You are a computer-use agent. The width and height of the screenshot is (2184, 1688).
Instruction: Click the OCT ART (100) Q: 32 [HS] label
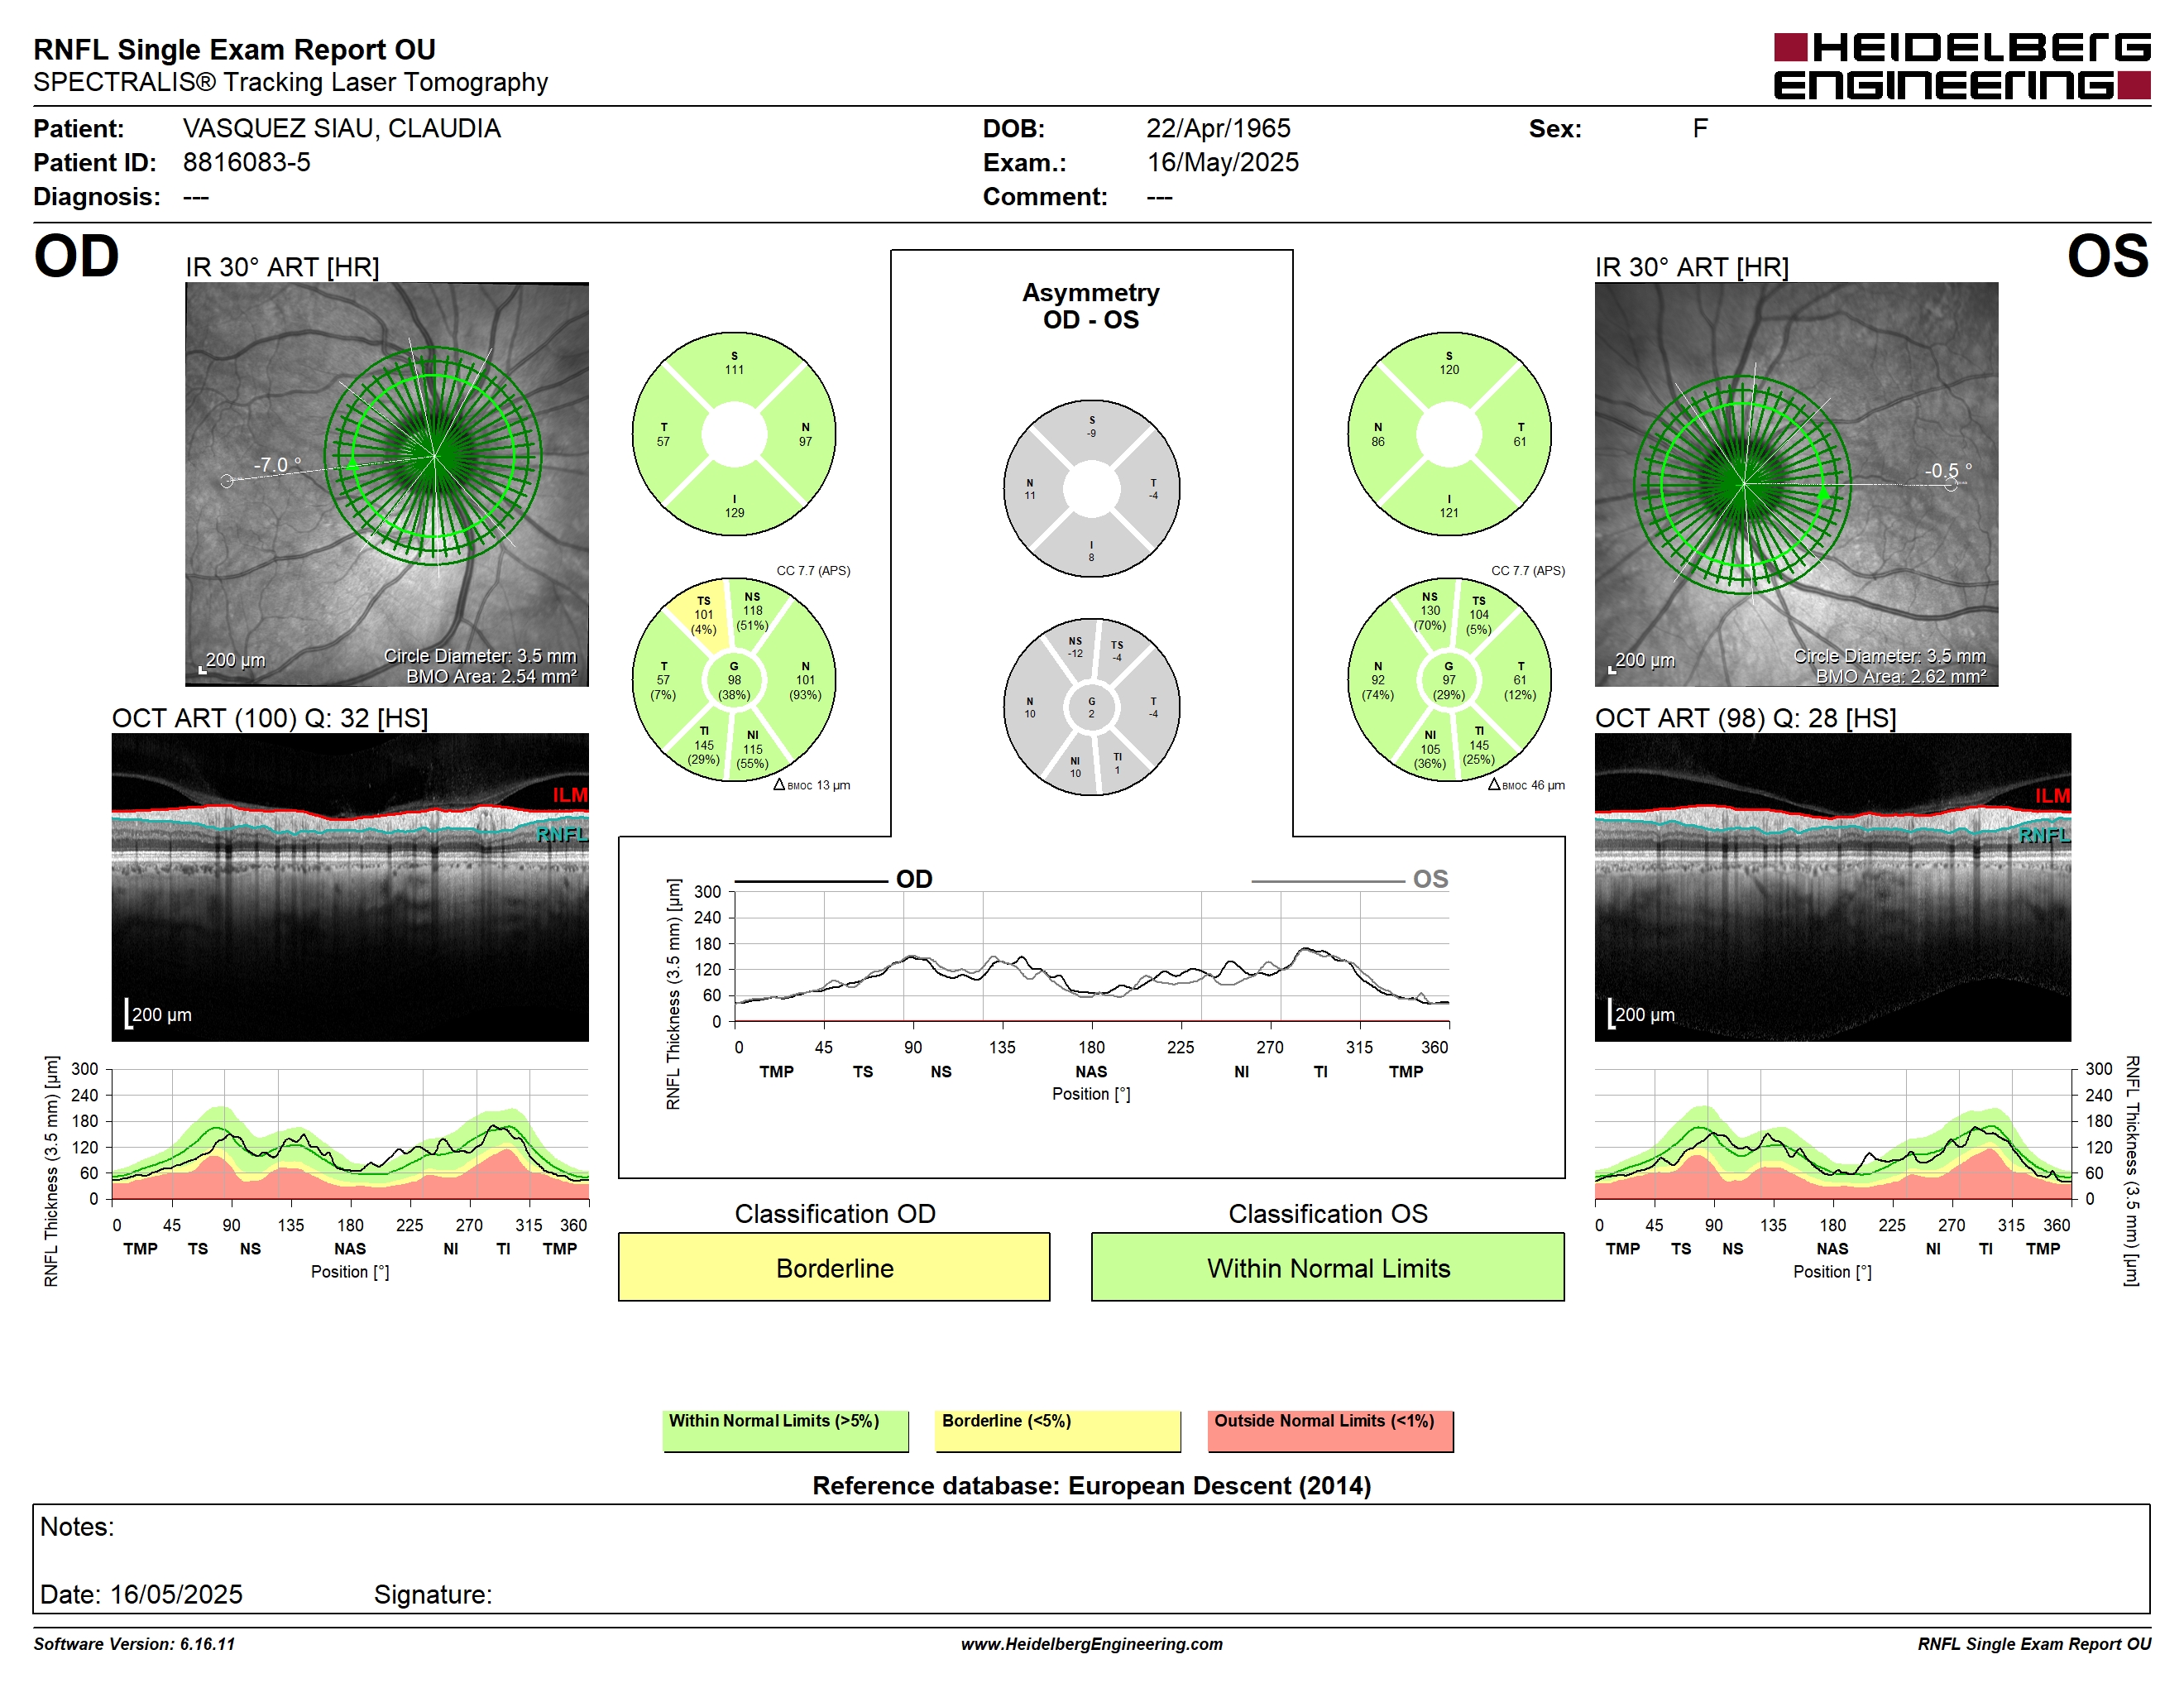270,718
